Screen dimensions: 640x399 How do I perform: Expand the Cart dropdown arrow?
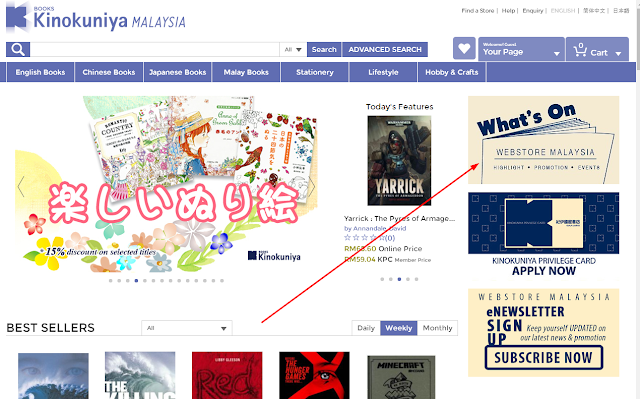click(618, 53)
